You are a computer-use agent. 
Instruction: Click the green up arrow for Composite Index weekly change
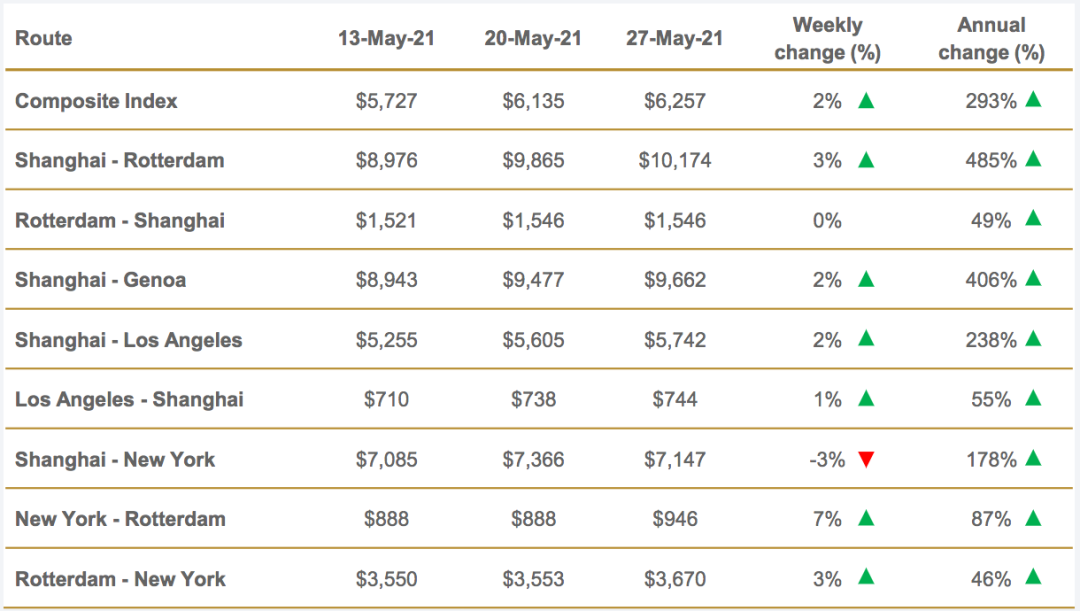point(866,101)
